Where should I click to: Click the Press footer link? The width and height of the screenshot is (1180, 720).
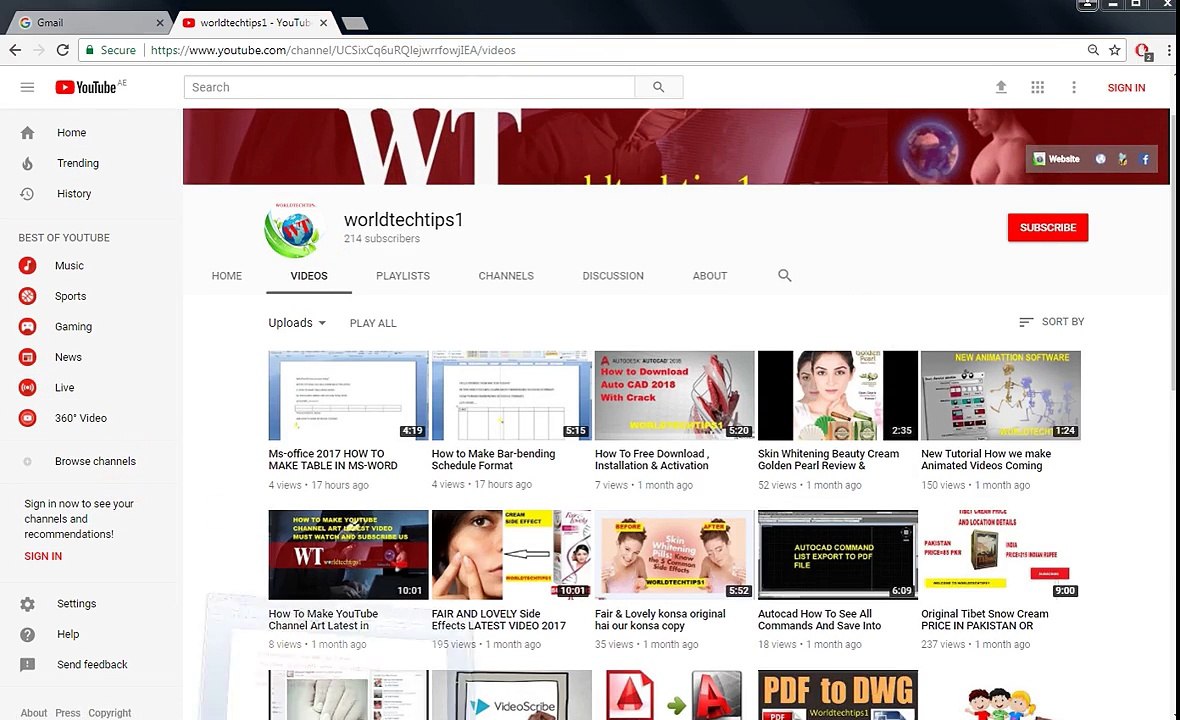(x=67, y=712)
